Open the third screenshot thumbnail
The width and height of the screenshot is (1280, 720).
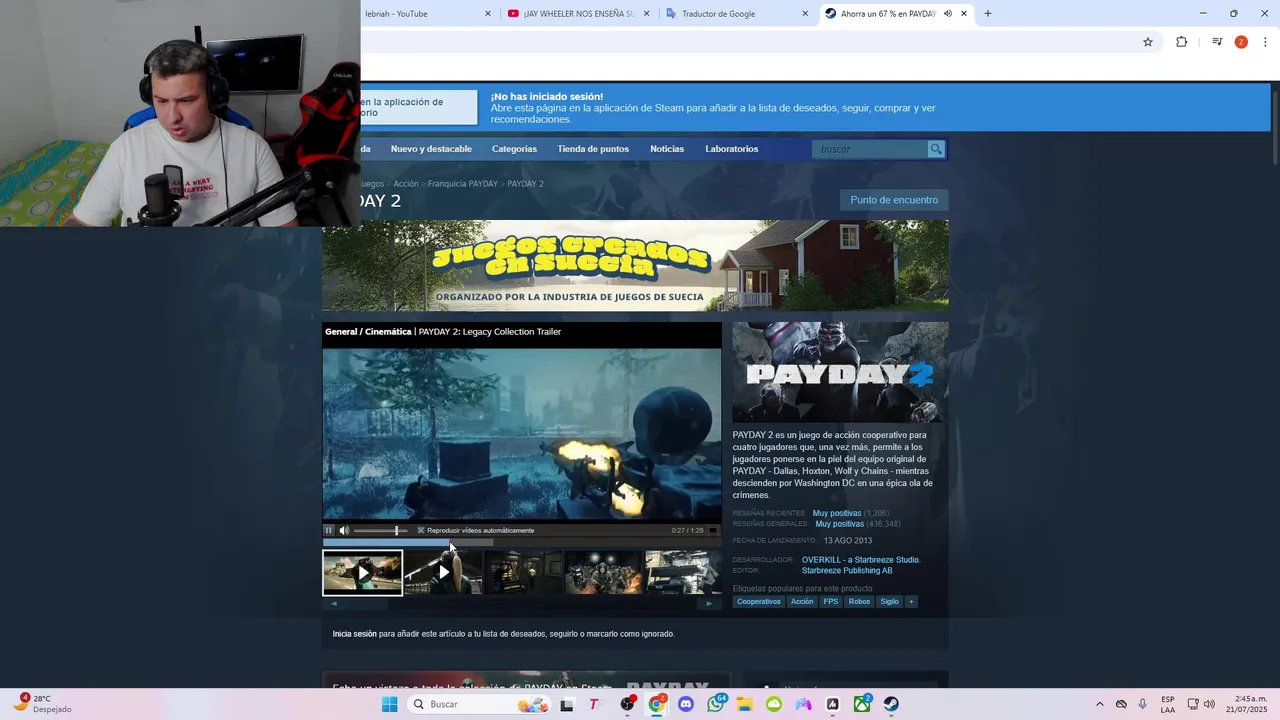pyautogui.click(x=523, y=573)
